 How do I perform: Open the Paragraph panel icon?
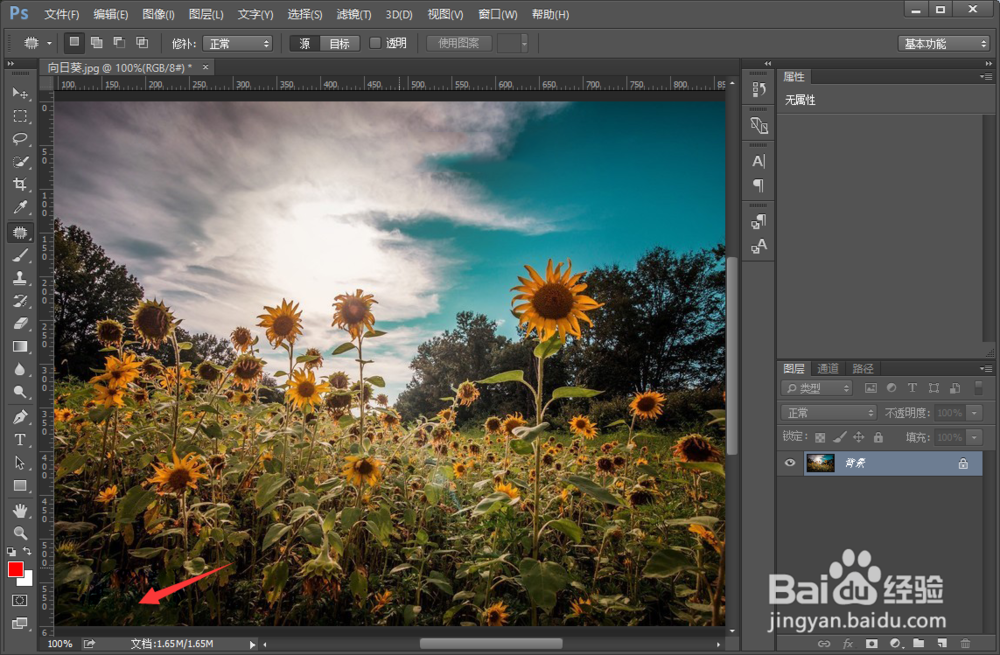click(759, 186)
